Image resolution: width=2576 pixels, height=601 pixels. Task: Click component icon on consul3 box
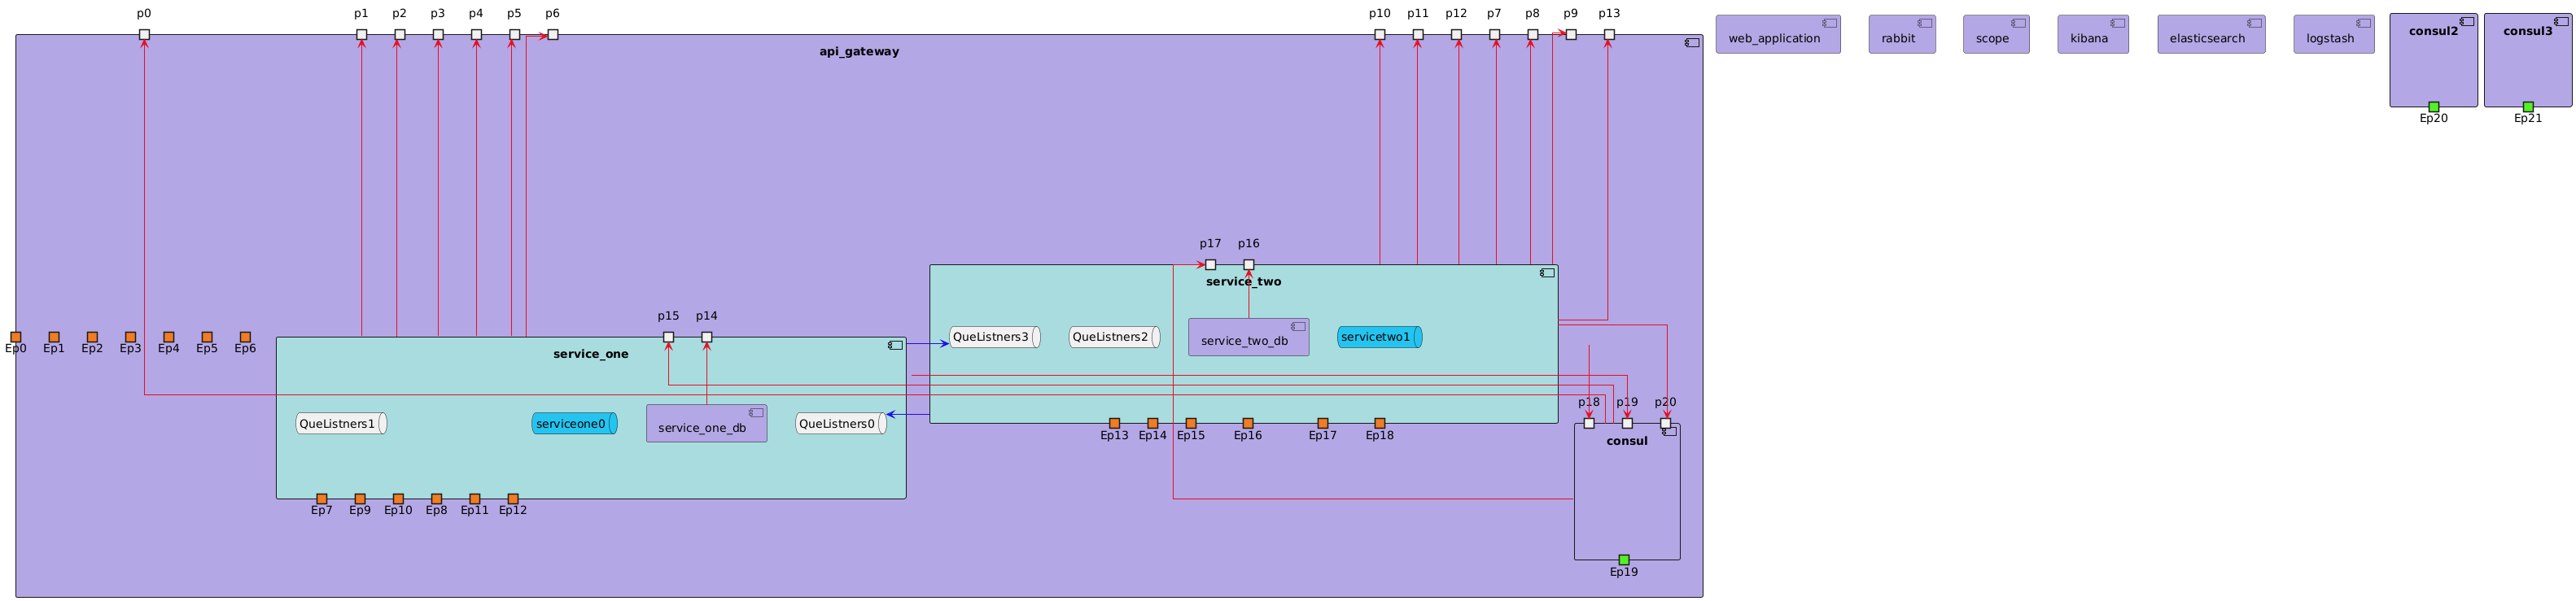coord(2561,22)
